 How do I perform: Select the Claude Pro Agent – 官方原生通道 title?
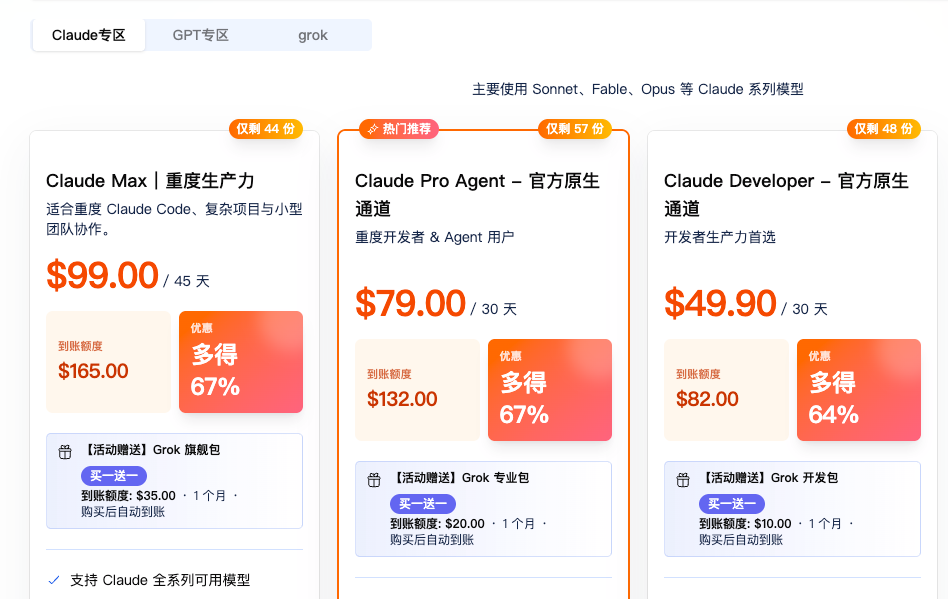[x=477, y=195]
